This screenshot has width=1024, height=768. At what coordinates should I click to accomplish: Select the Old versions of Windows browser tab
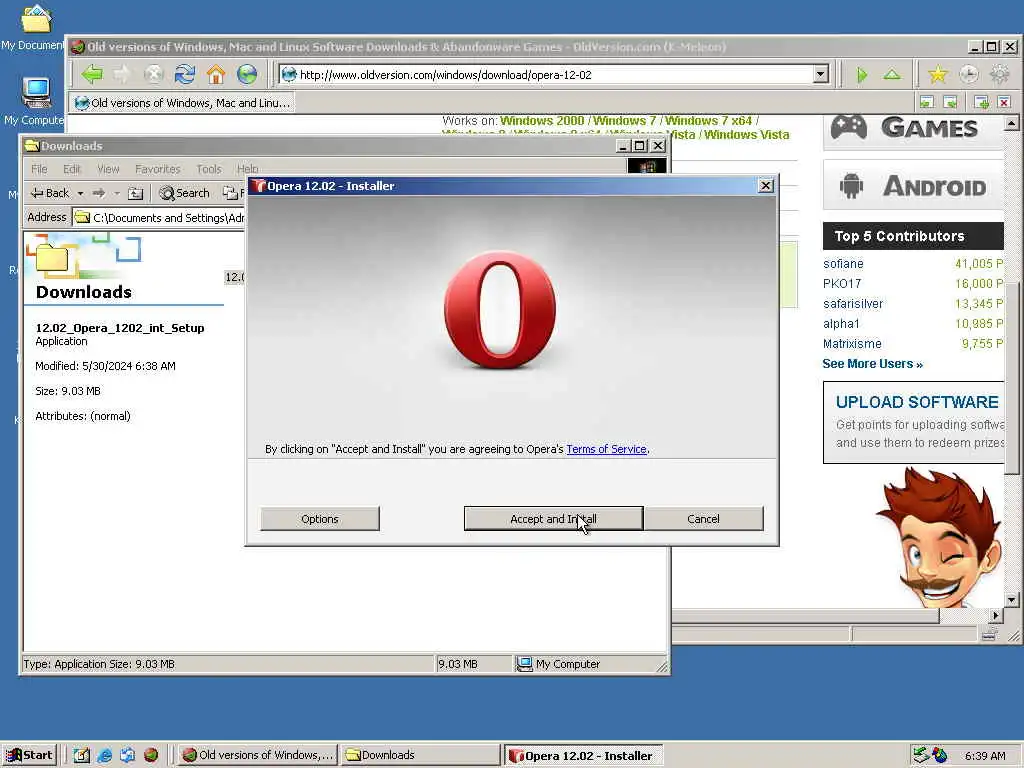[x=182, y=103]
